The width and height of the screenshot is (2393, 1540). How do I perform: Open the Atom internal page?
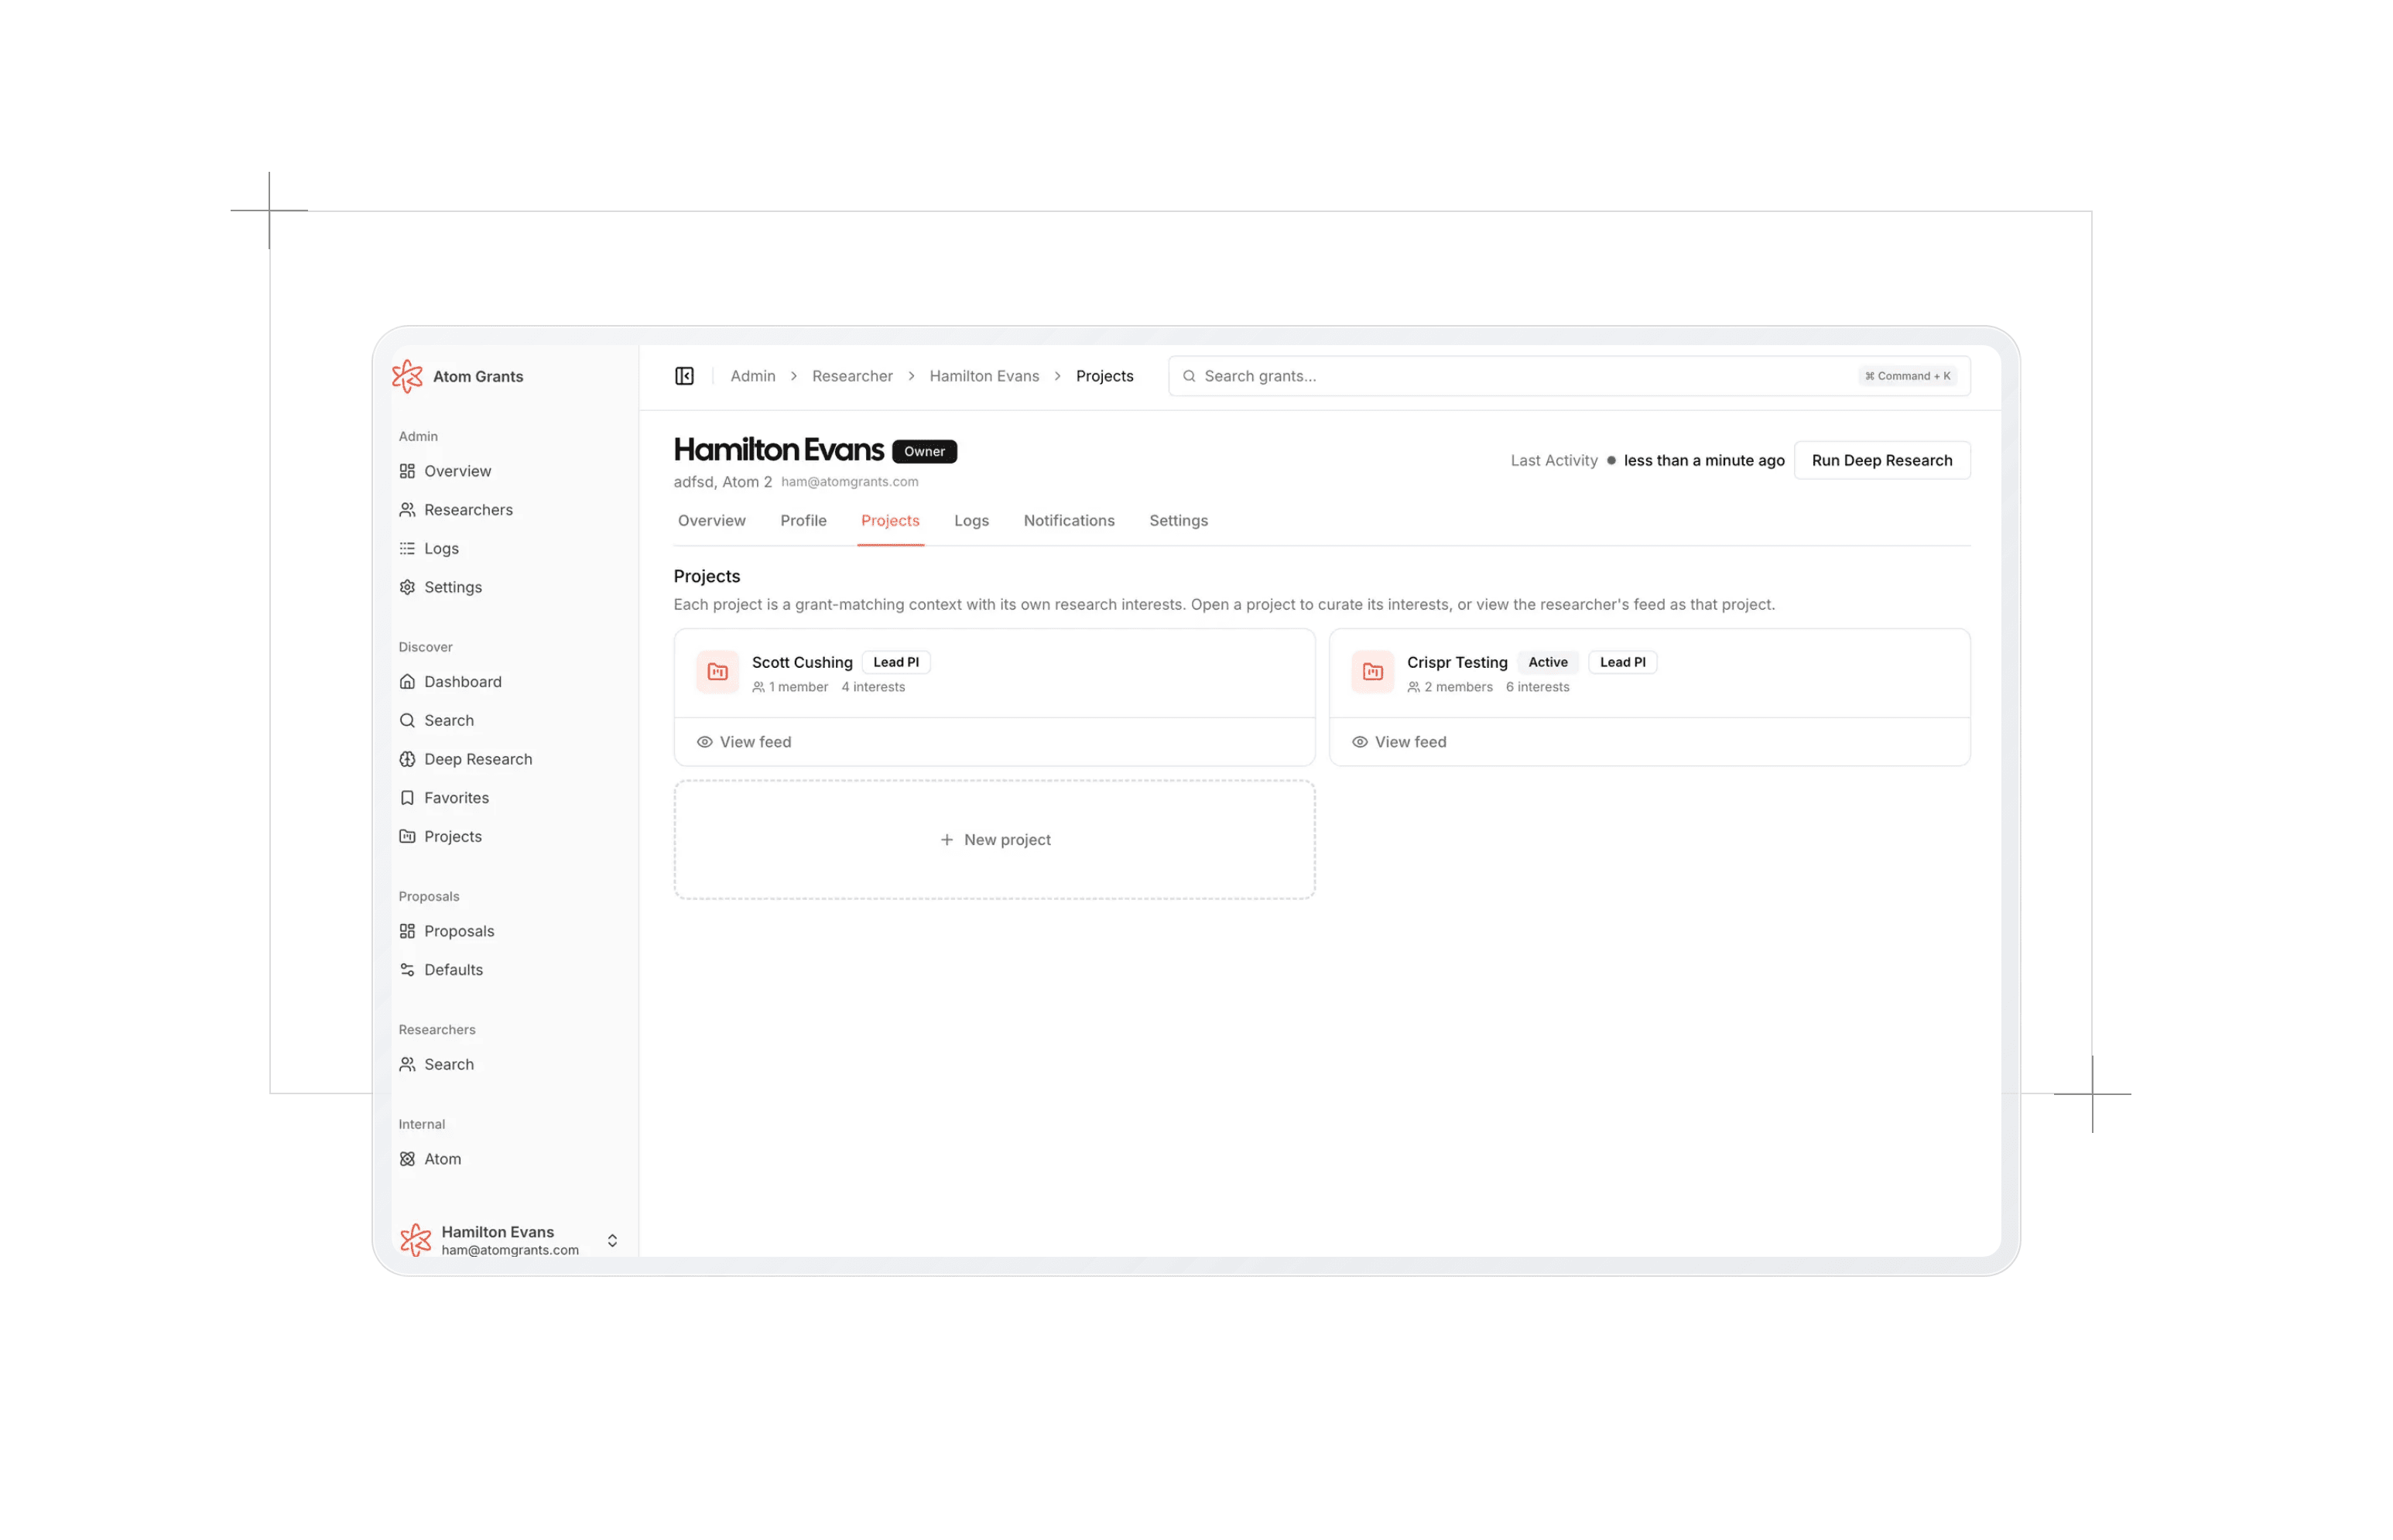tap(430, 1159)
